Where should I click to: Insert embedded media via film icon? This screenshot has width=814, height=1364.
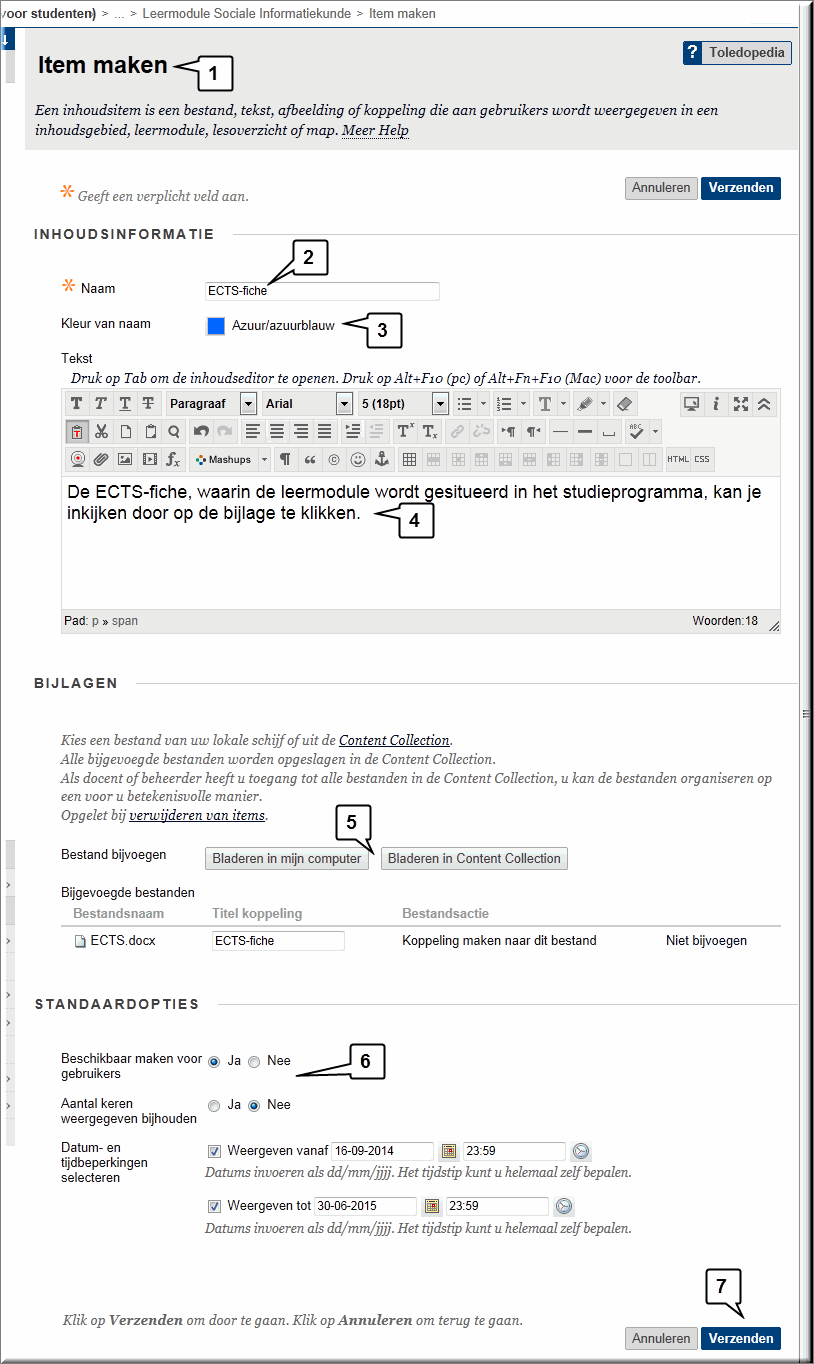pos(149,460)
